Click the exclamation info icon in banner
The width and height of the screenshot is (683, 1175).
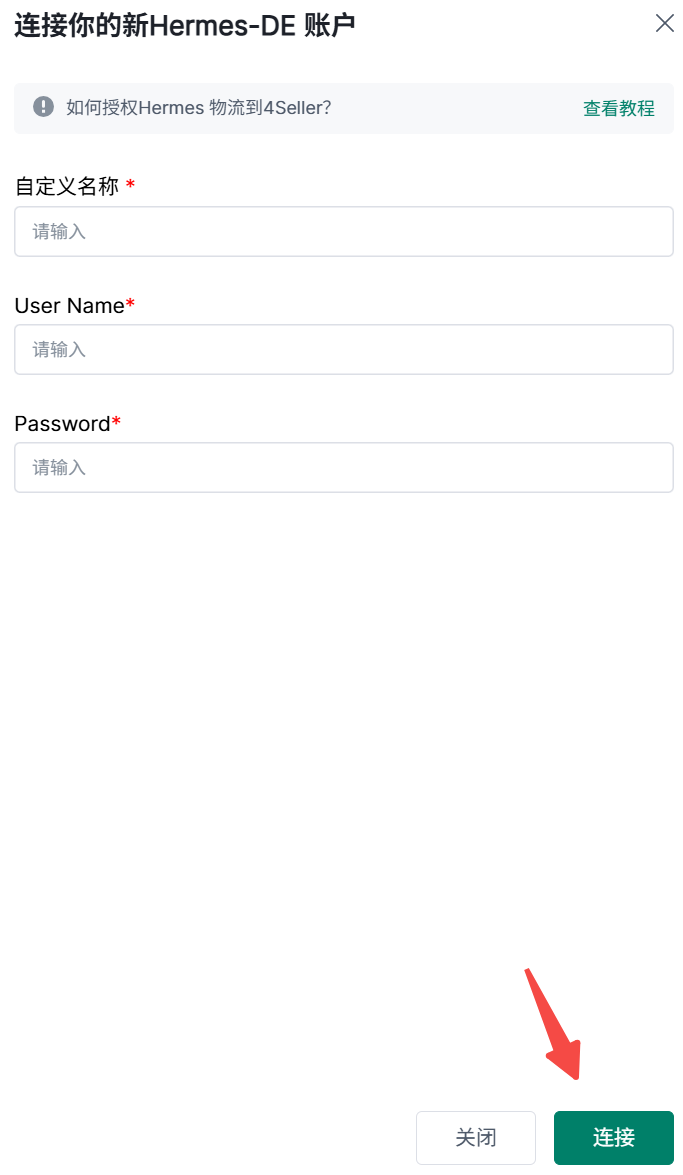pos(43,107)
